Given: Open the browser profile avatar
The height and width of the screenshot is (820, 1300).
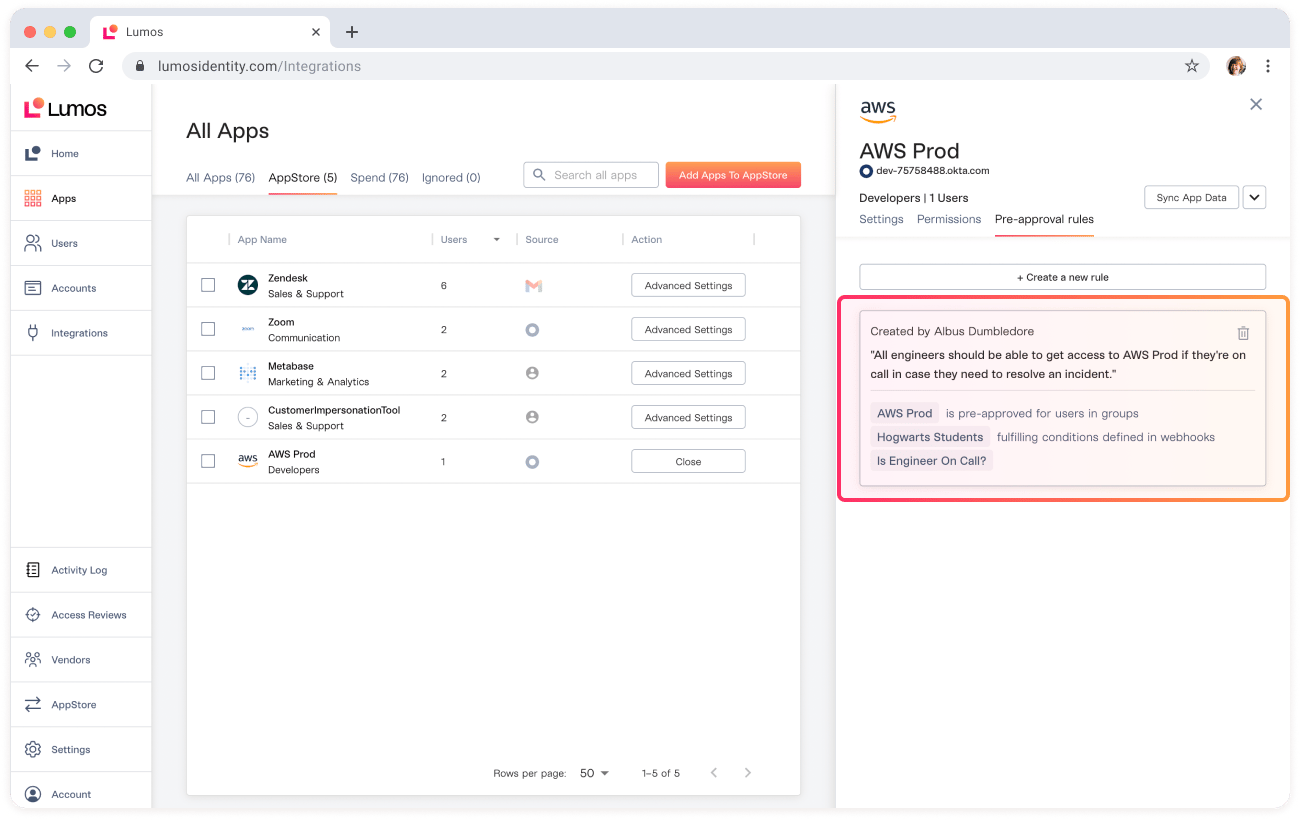Looking at the screenshot, I should [1236, 66].
